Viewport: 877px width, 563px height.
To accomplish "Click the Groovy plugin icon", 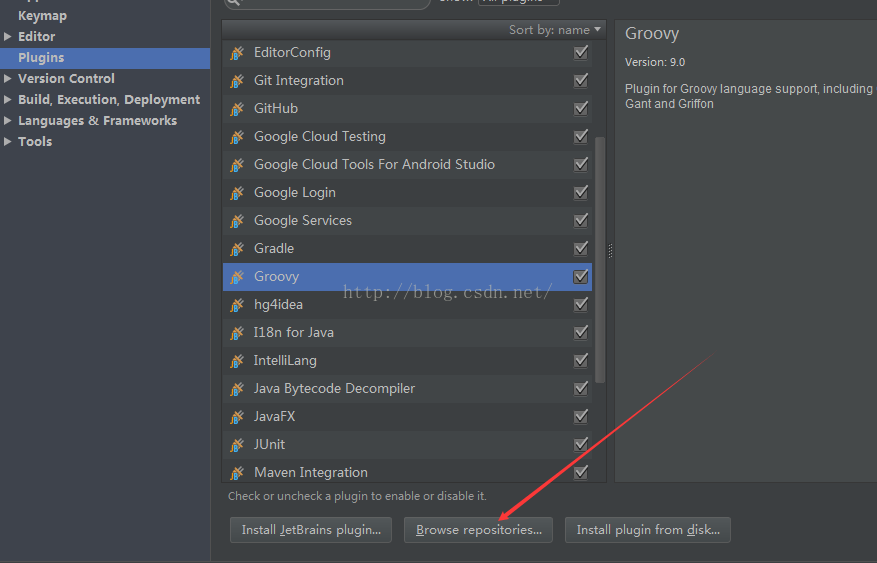I will point(237,277).
